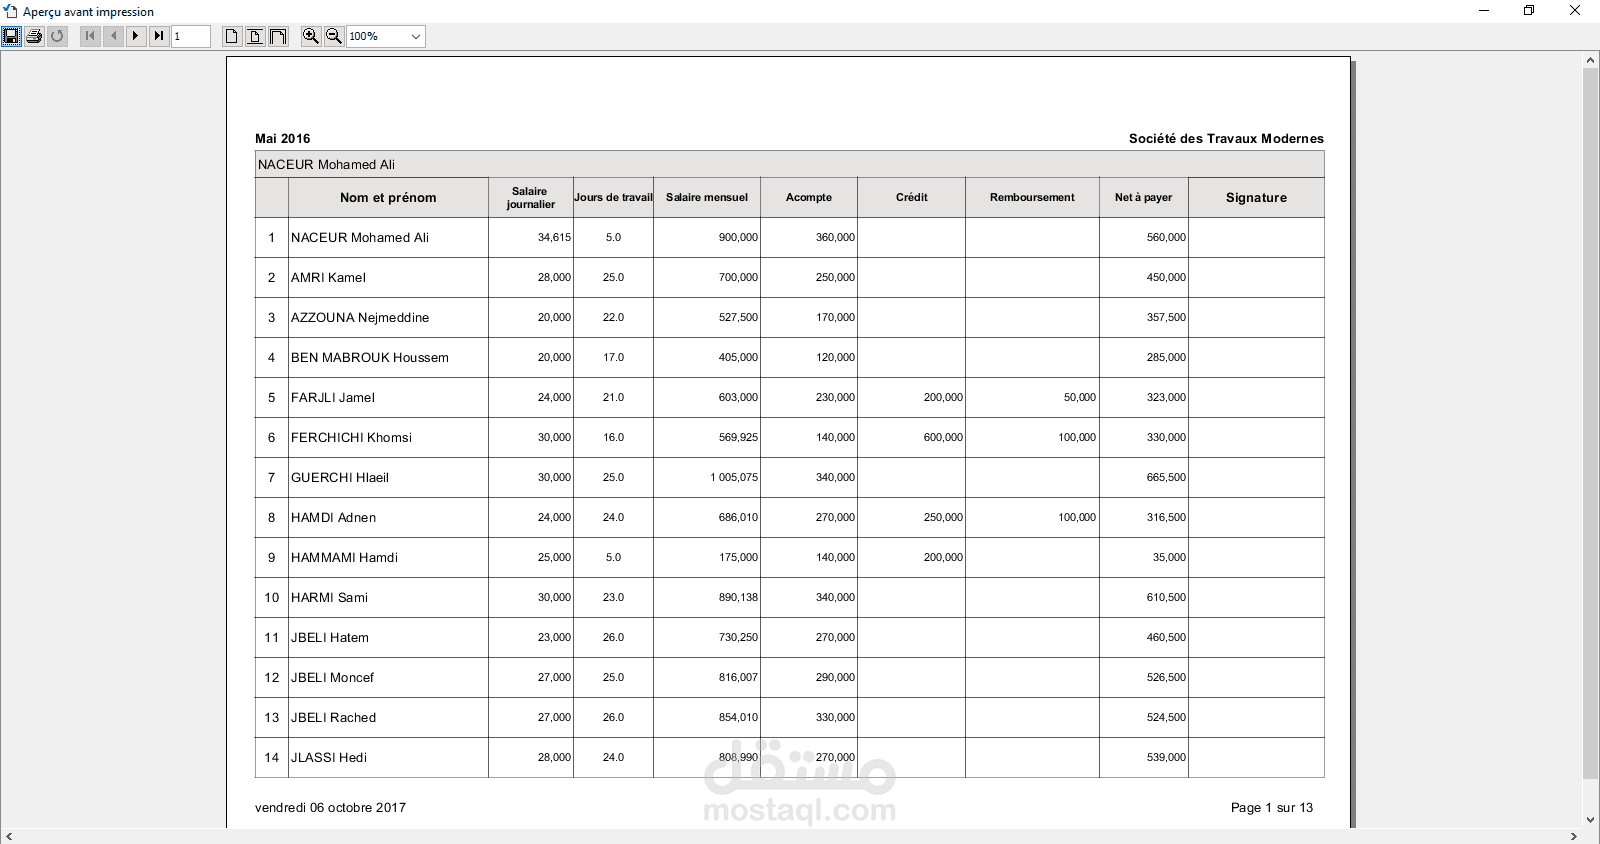Click the name 'FERCHICHI Khomsi'
This screenshot has width=1600, height=844.
coord(351,437)
